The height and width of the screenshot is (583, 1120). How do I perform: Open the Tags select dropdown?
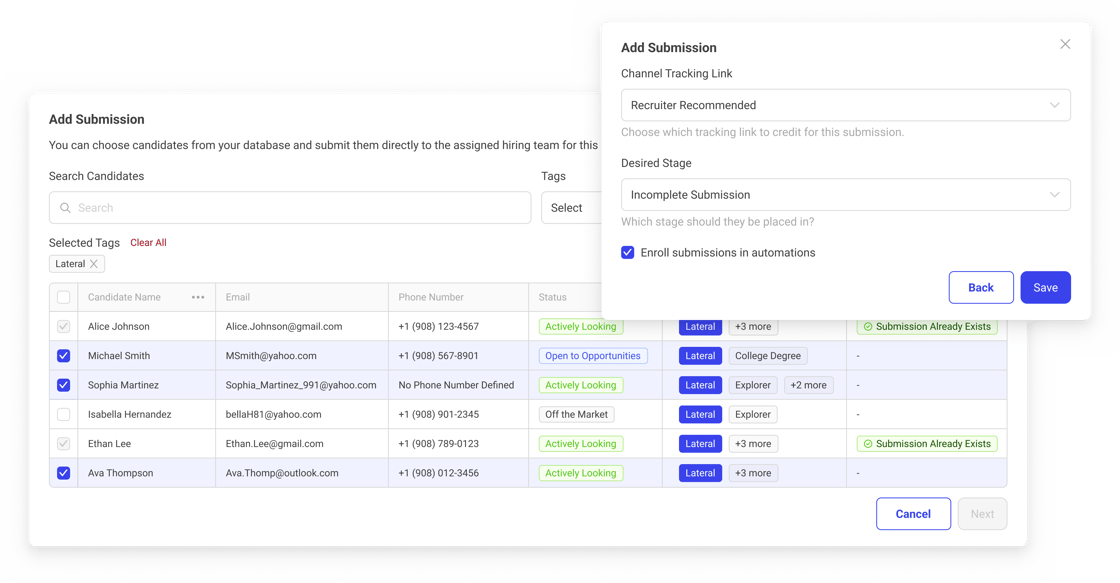coord(570,208)
